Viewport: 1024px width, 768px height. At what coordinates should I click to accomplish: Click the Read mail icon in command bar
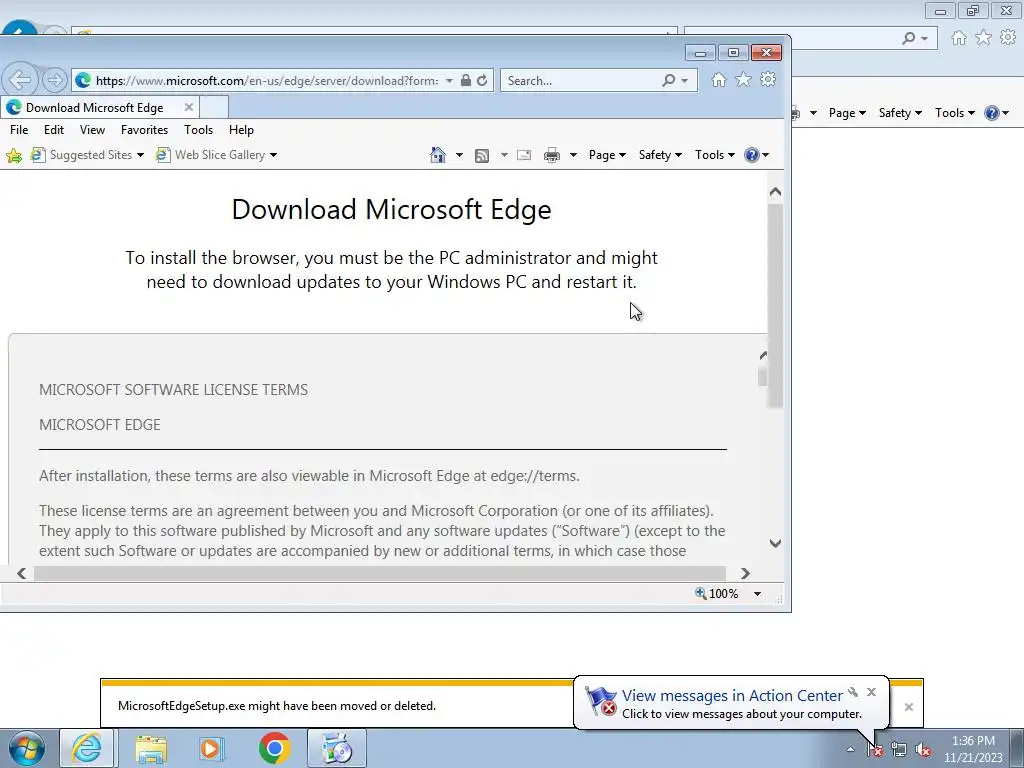click(524, 155)
